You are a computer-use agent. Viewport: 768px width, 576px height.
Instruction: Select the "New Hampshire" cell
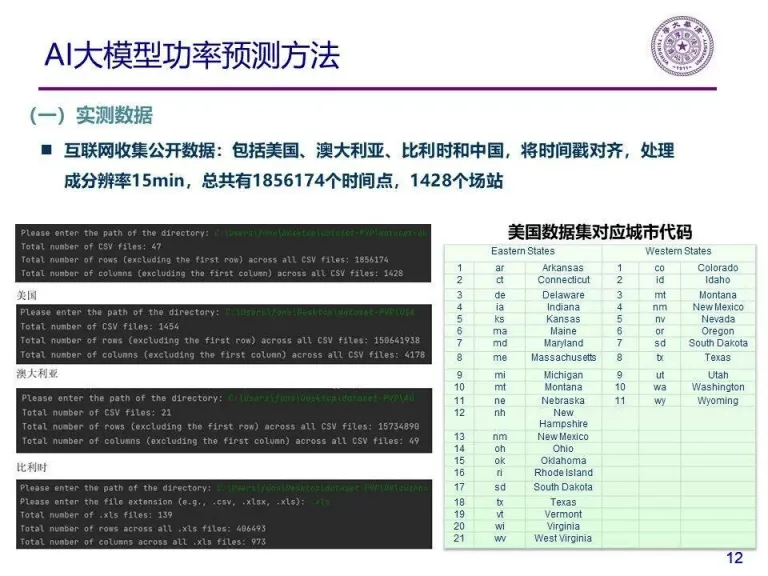click(563, 418)
